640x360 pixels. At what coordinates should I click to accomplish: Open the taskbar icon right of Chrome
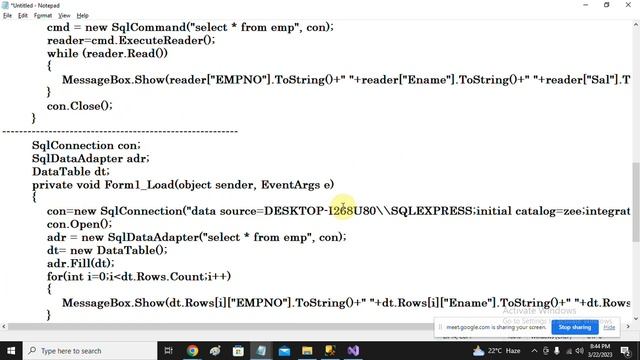(x=216, y=351)
